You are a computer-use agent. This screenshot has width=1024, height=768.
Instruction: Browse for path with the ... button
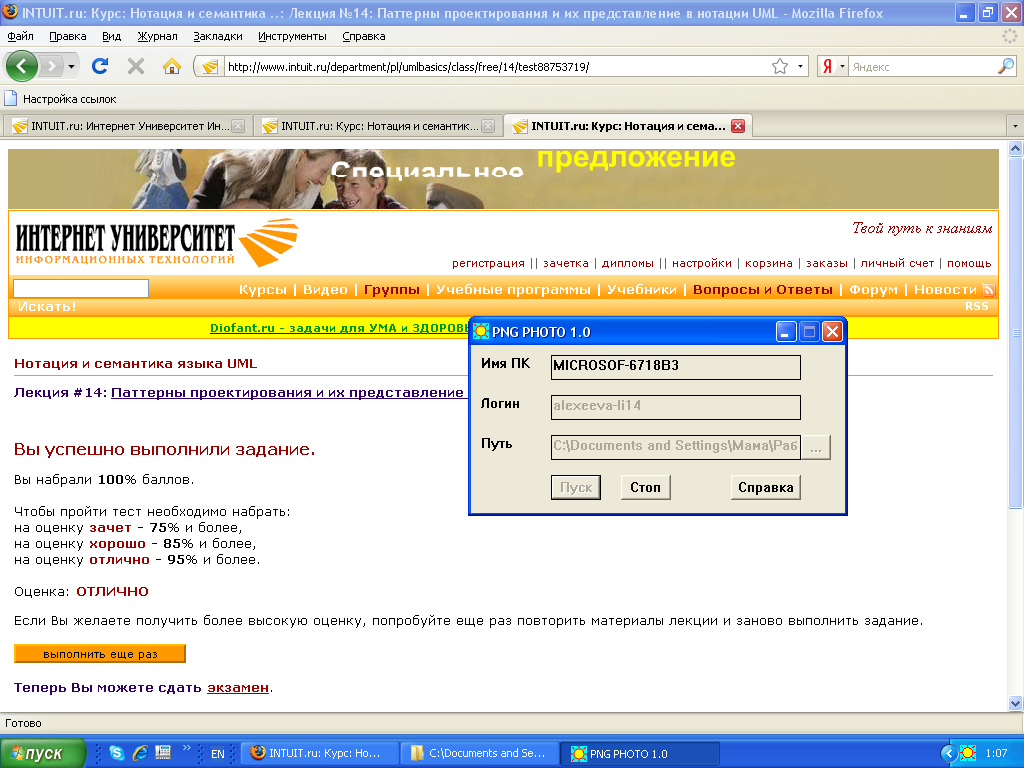coord(816,447)
